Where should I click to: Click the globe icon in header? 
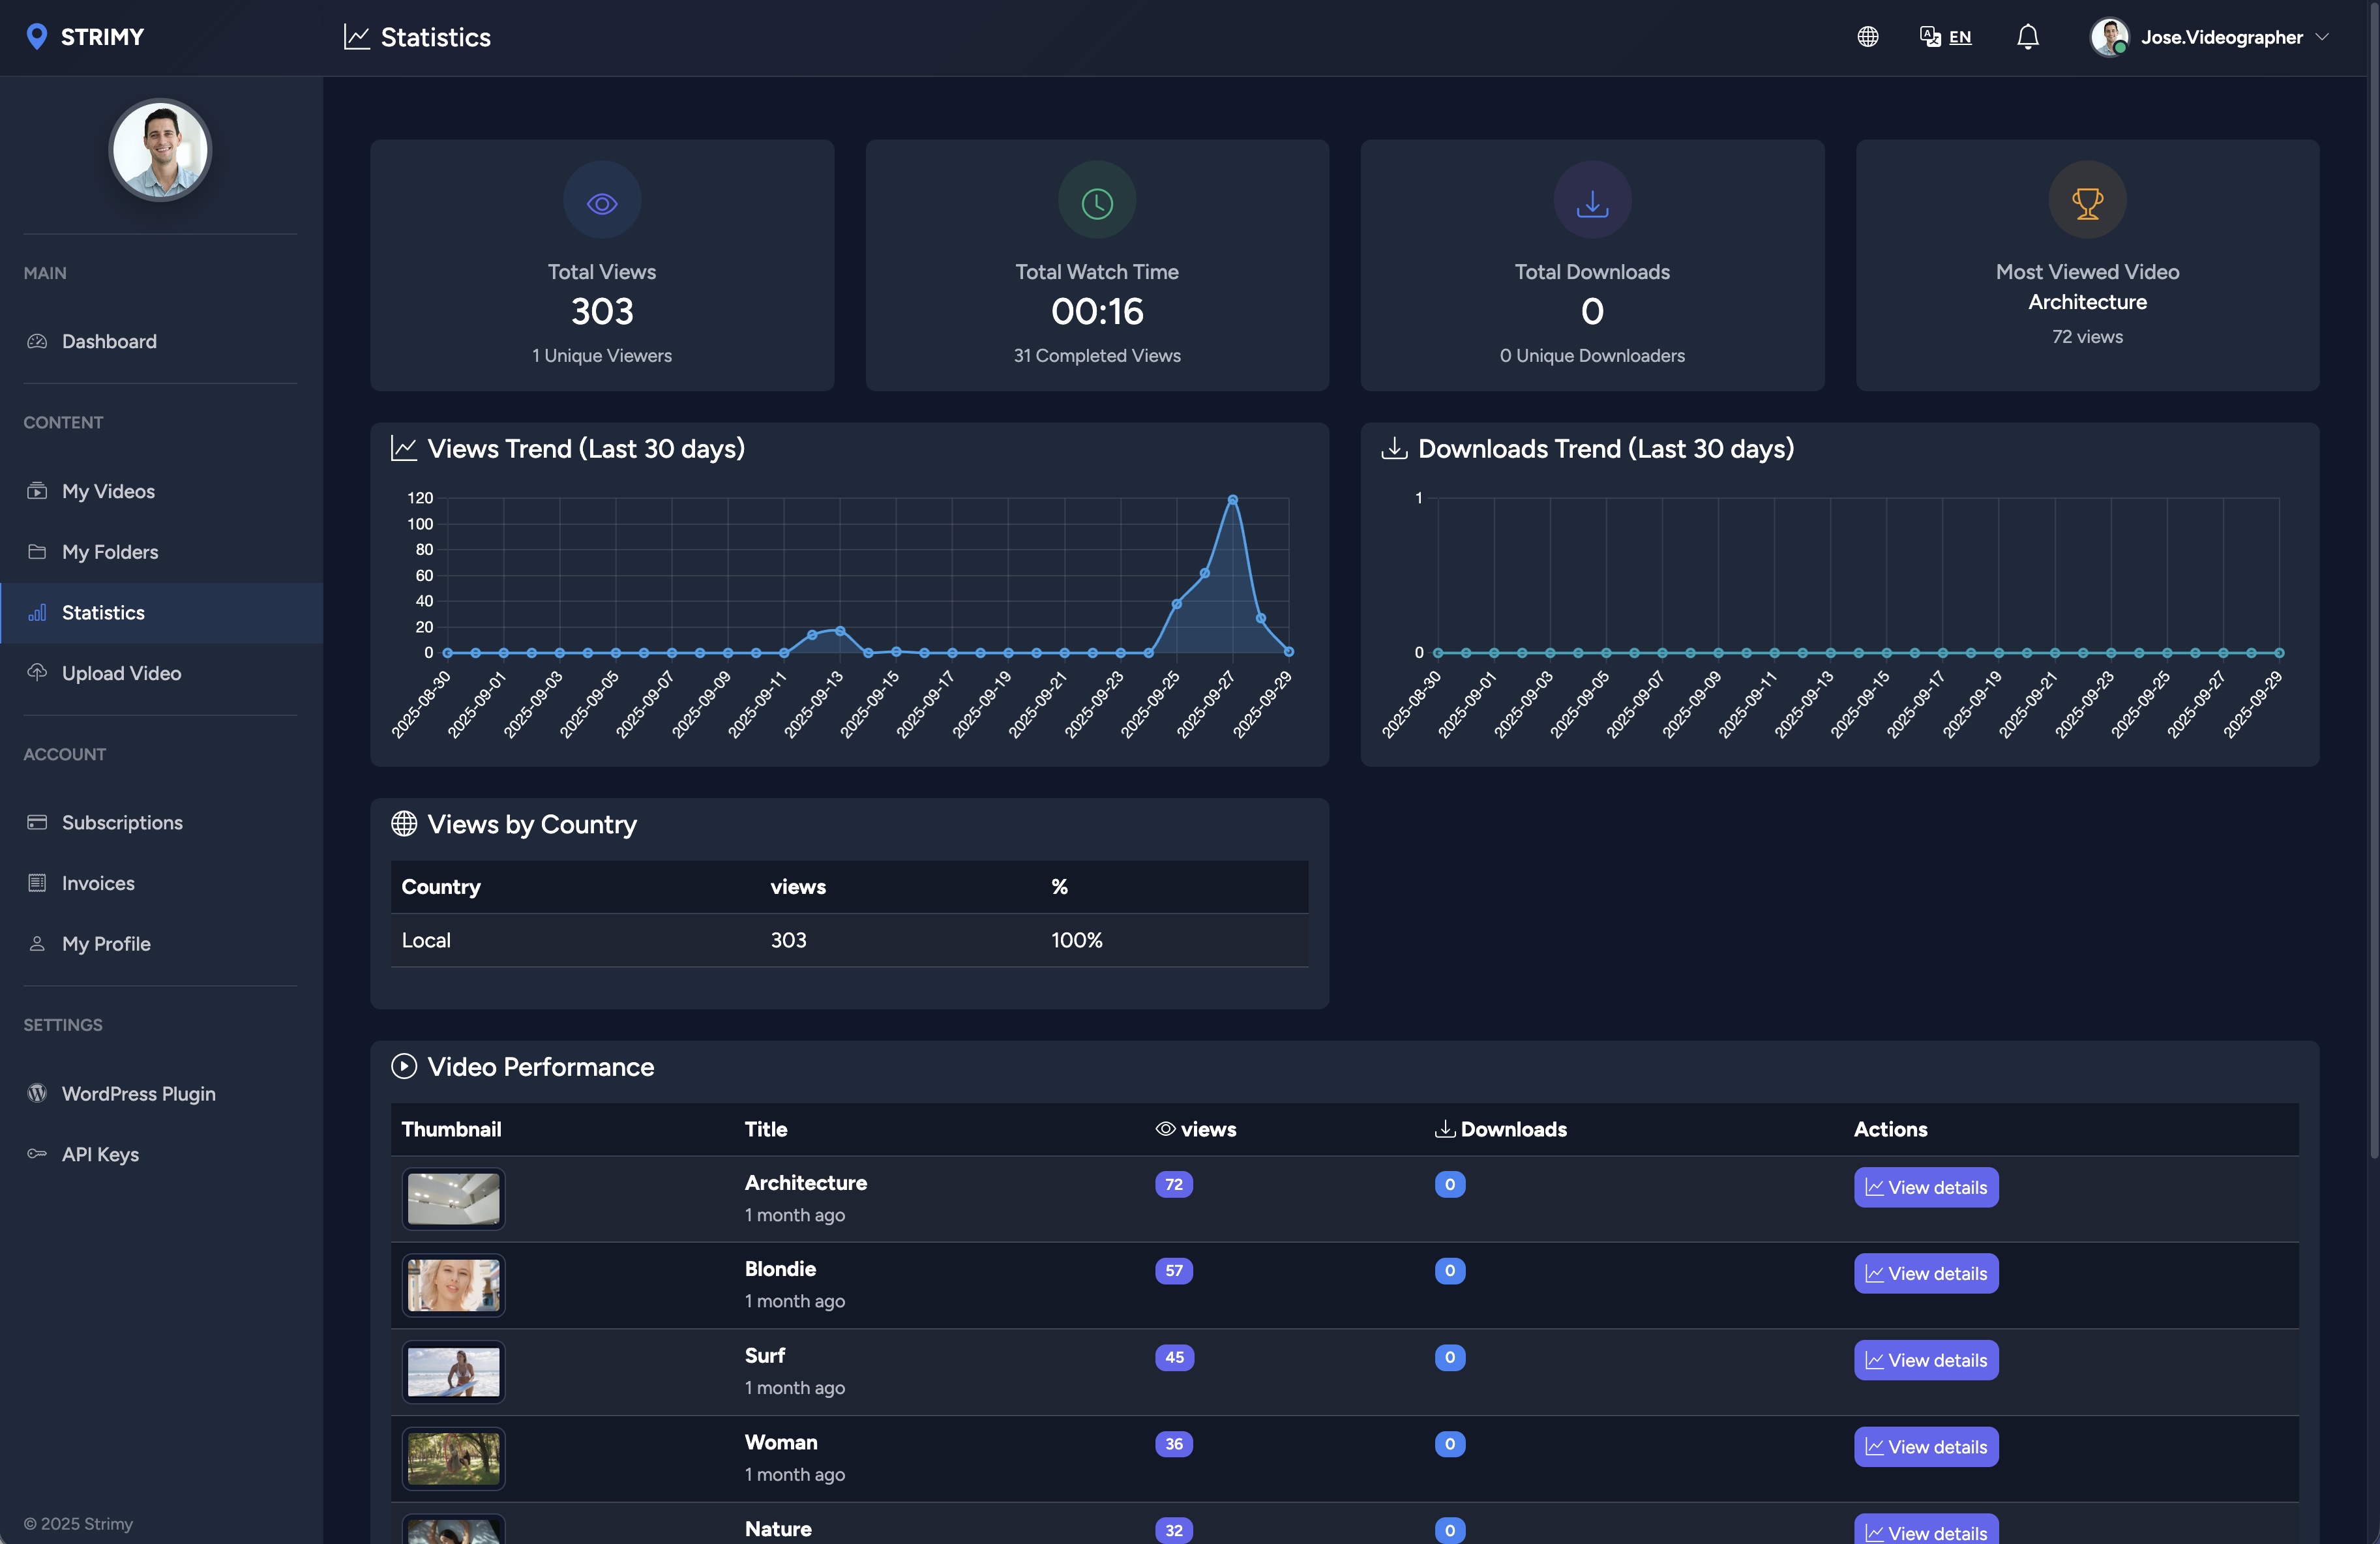1867,37
